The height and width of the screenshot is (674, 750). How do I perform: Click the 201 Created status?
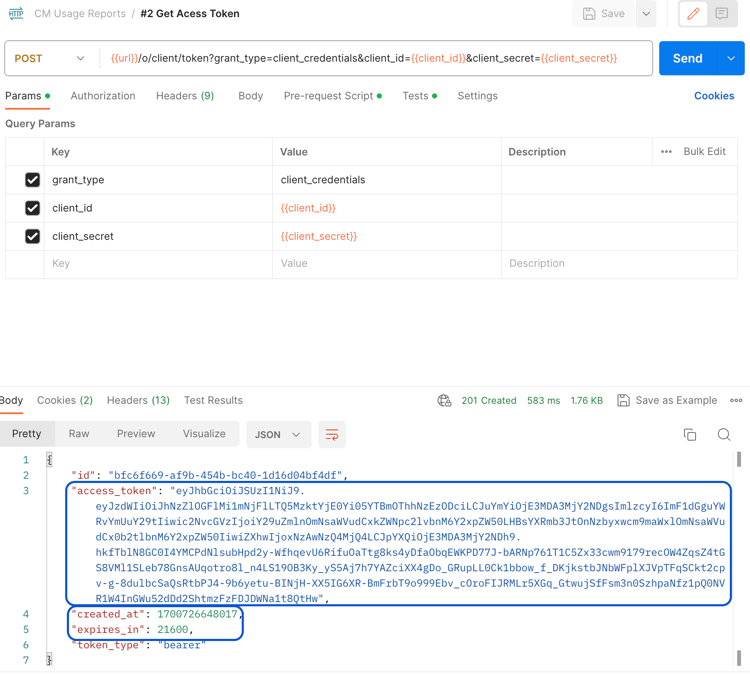[x=489, y=400]
